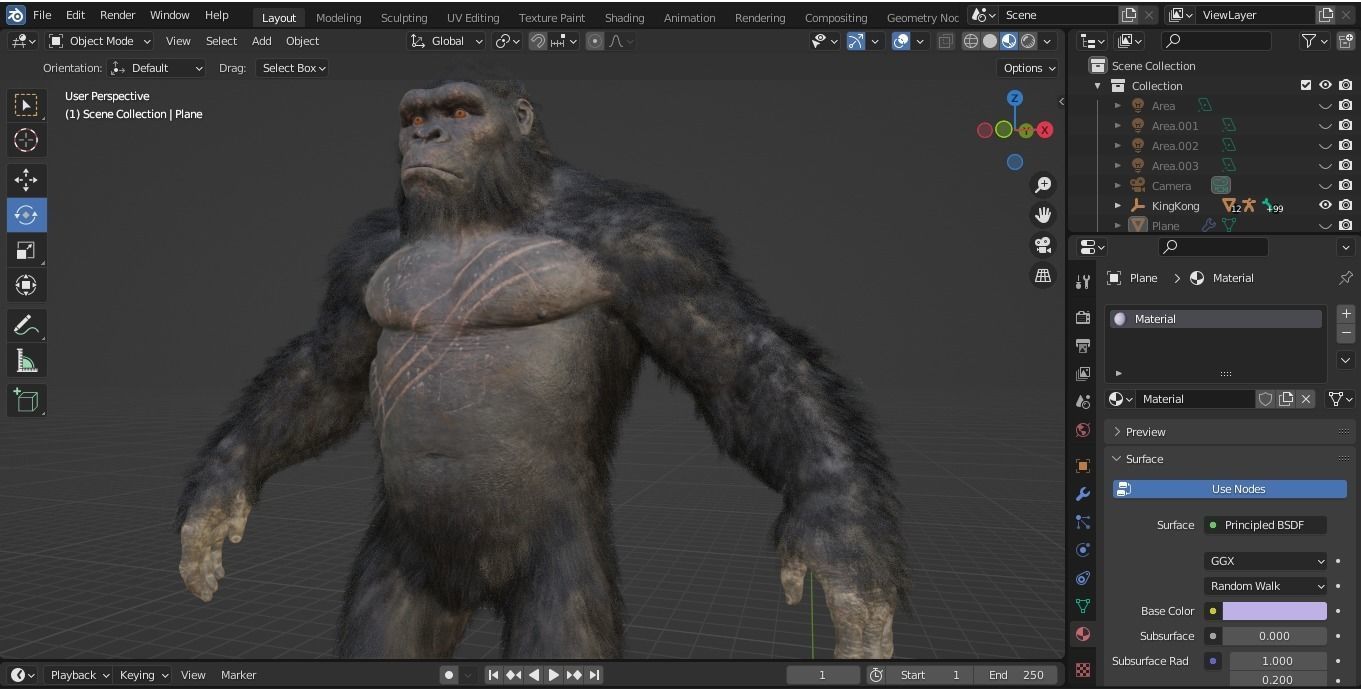This screenshot has width=1361, height=689.
Task: Toggle fake user shield for Material
Action: (x=1265, y=399)
